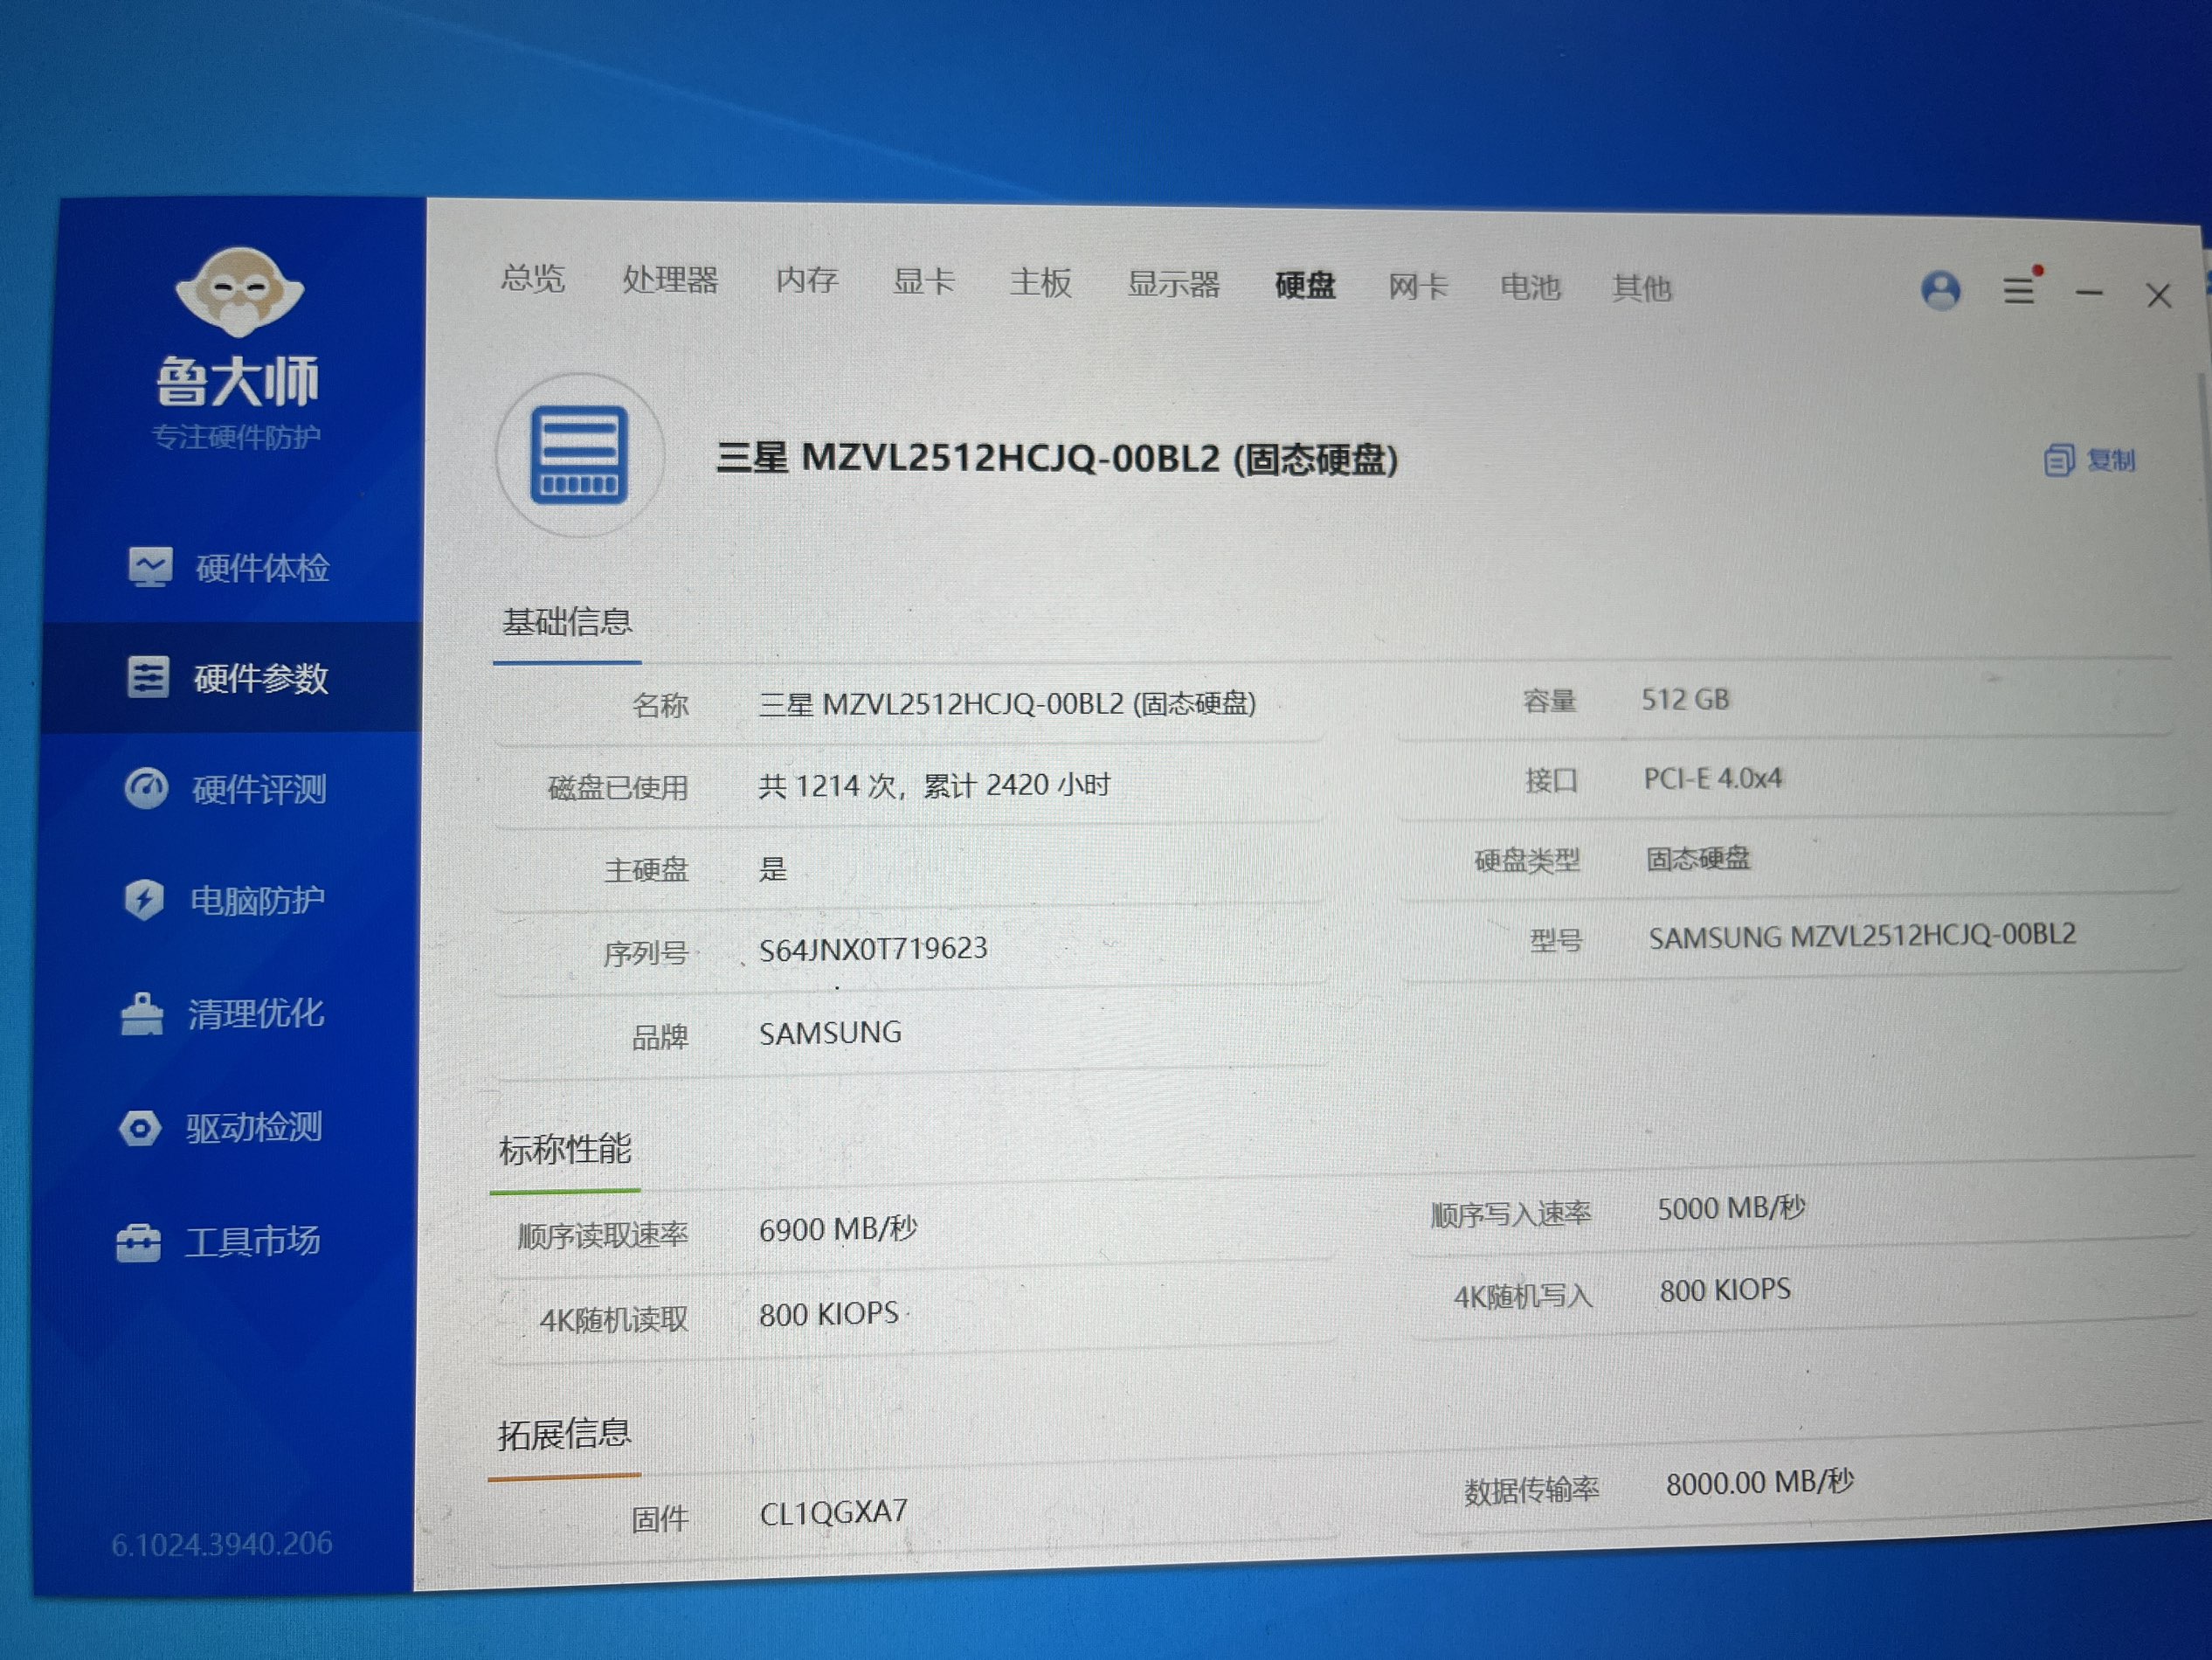Select the 硬件参数 sidebar label

[261, 678]
